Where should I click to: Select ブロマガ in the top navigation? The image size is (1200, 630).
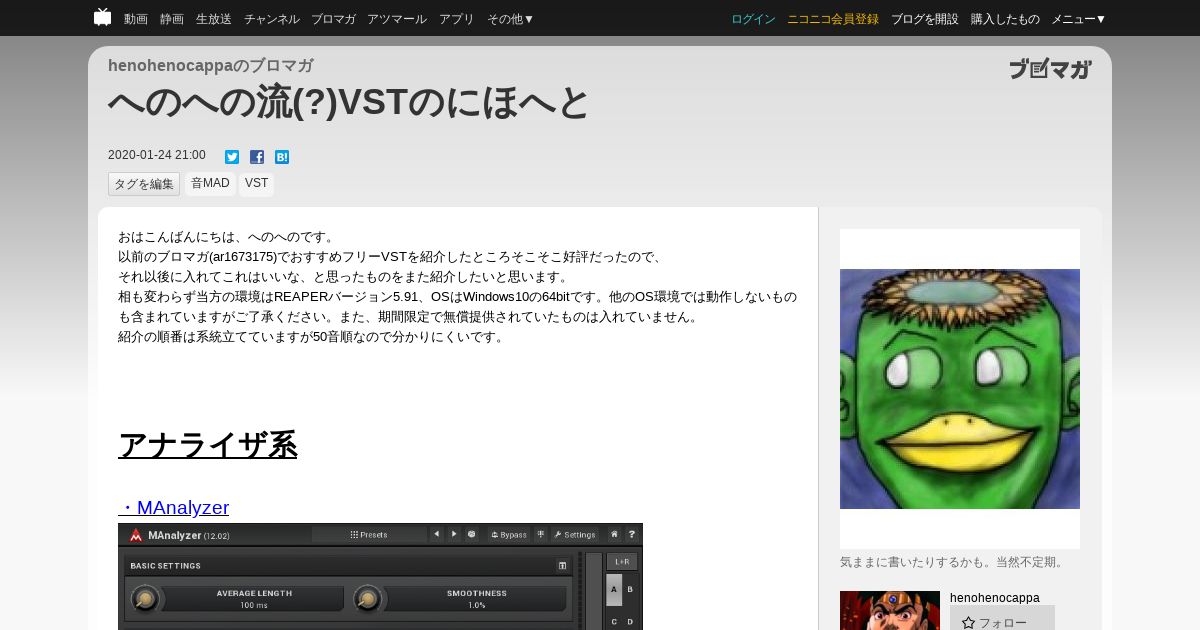pyautogui.click(x=333, y=19)
